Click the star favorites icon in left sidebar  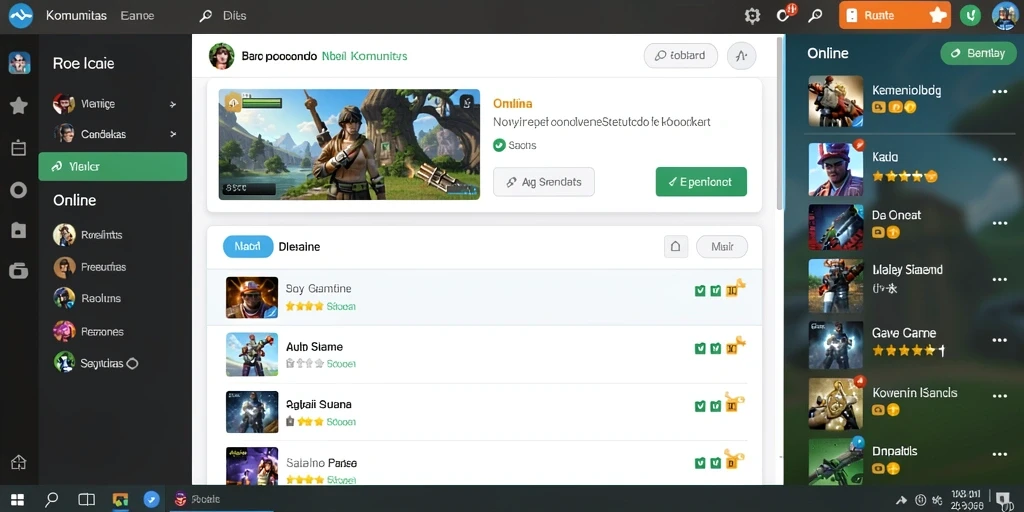pyautogui.click(x=18, y=105)
